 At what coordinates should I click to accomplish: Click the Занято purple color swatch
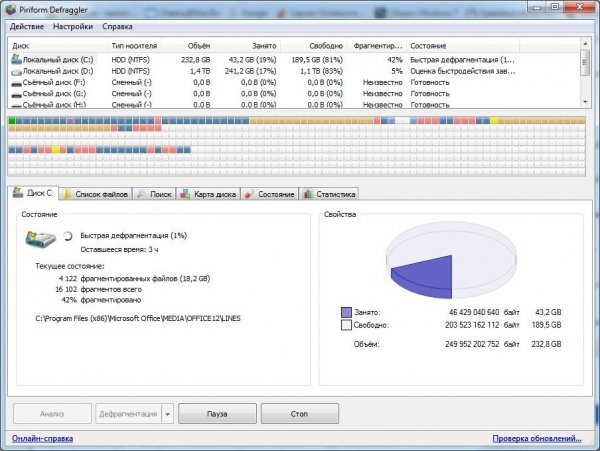(x=346, y=312)
